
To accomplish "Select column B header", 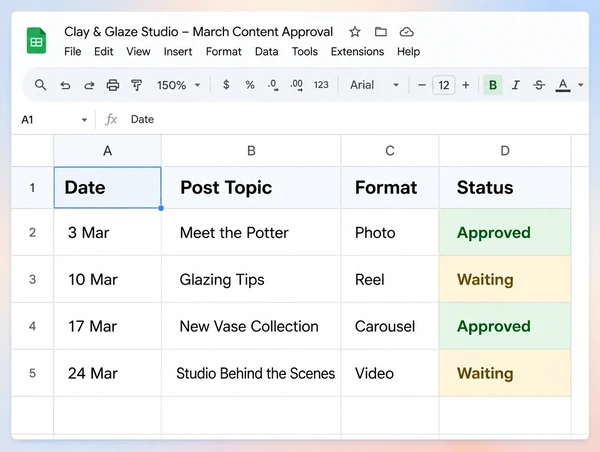I will 251,151.
